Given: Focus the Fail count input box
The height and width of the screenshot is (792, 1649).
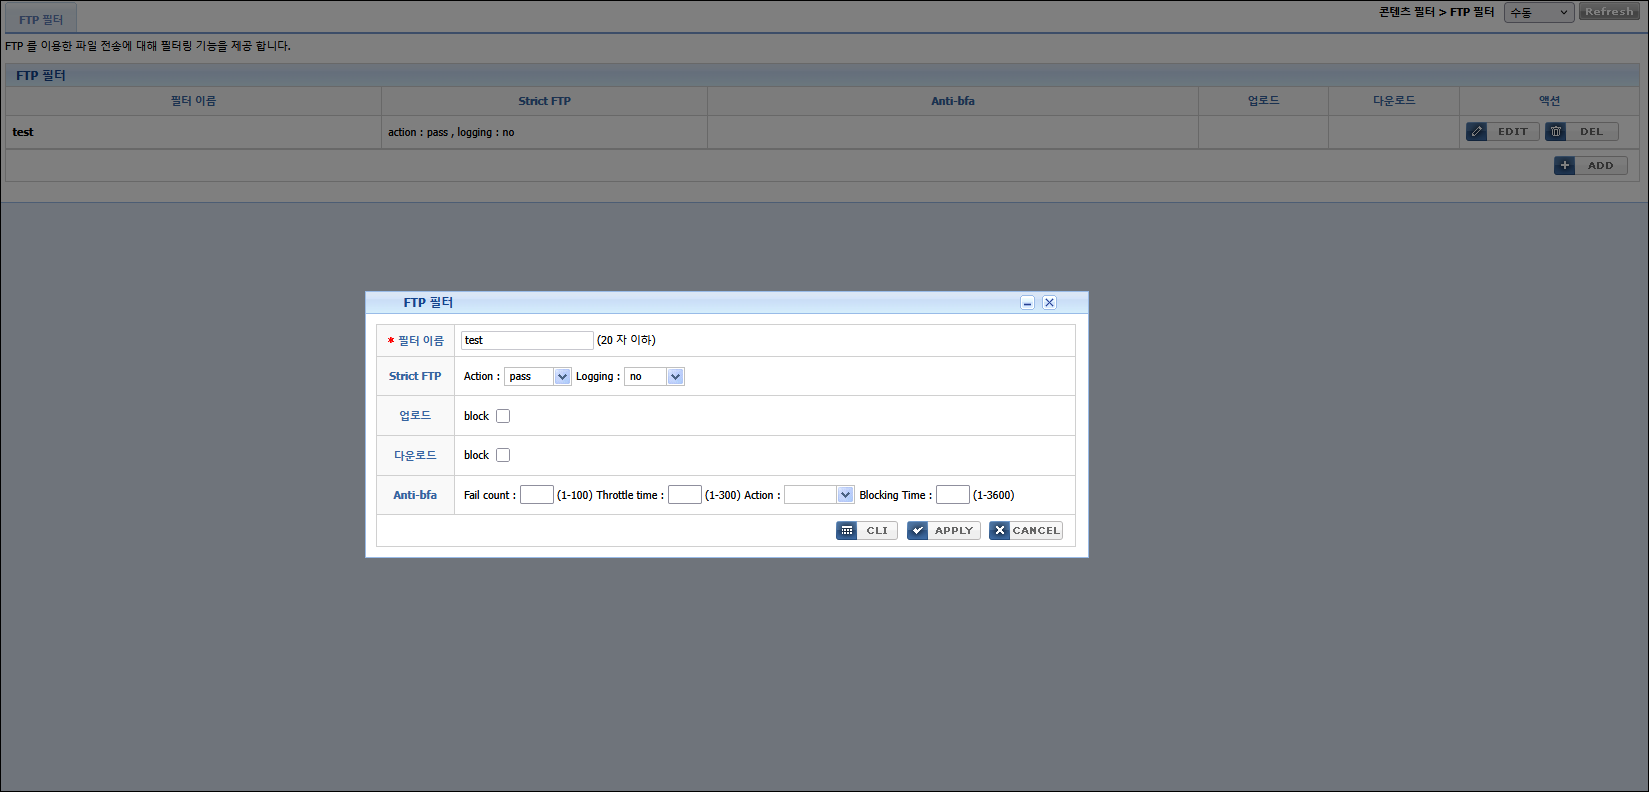Looking at the screenshot, I should pos(537,495).
